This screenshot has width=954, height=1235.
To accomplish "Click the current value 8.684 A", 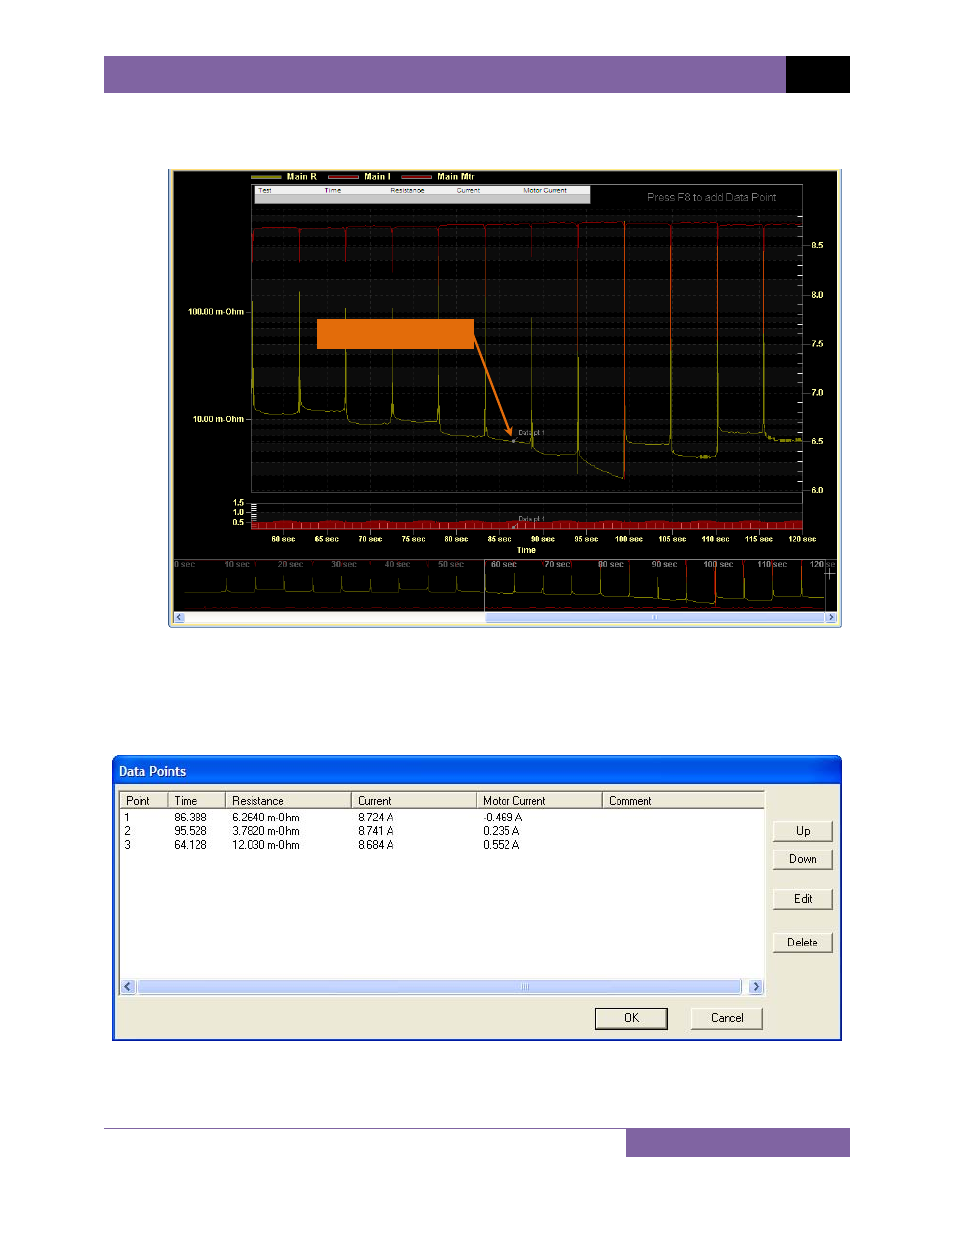I will click(376, 845).
